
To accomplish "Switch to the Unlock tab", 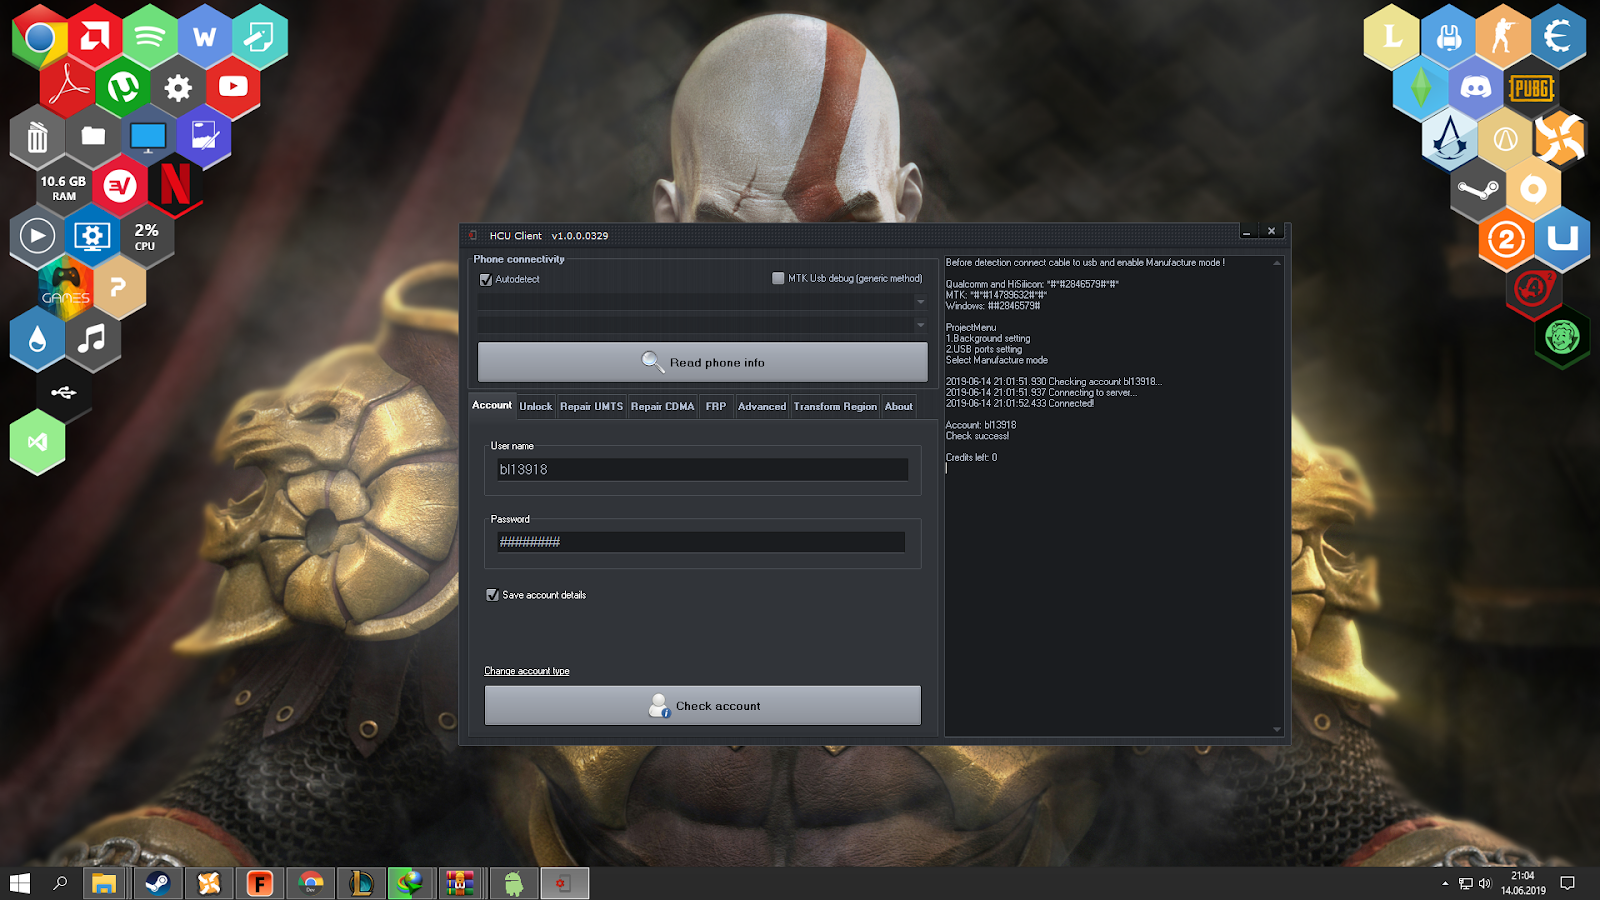I will pyautogui.click(x=536, y=406).
